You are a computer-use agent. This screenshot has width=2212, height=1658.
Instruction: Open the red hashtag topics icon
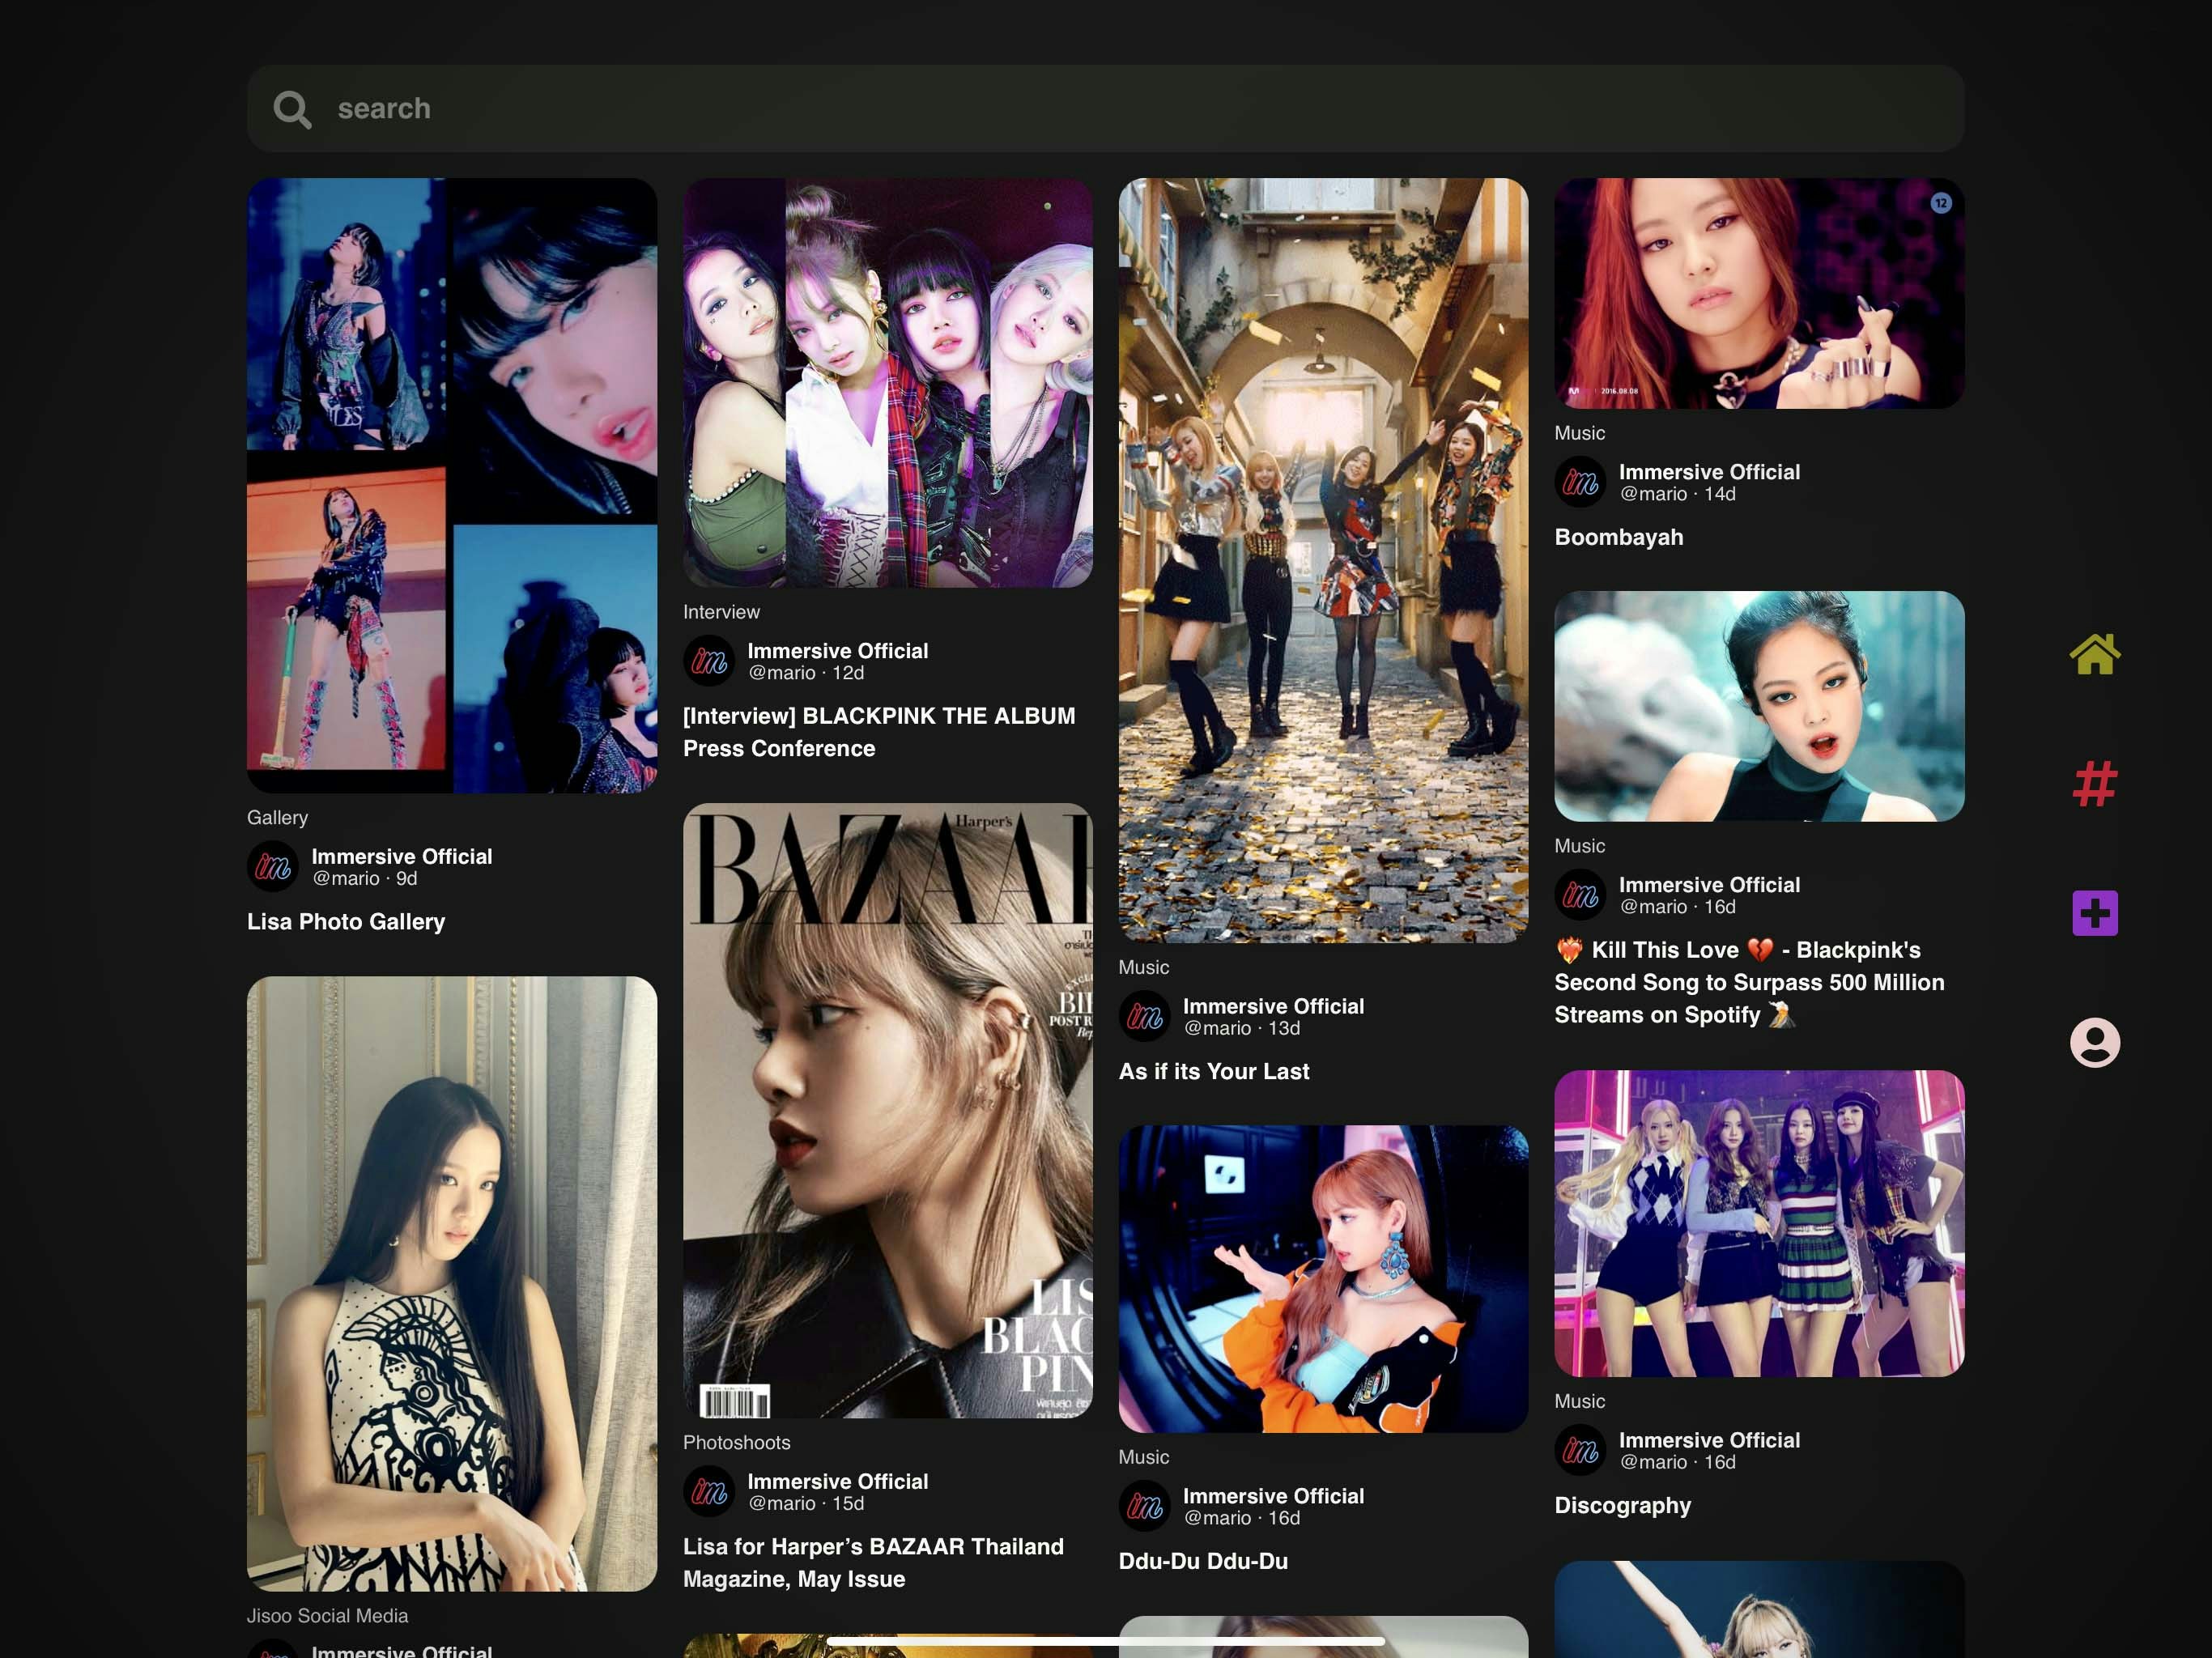pos(2094,784)
